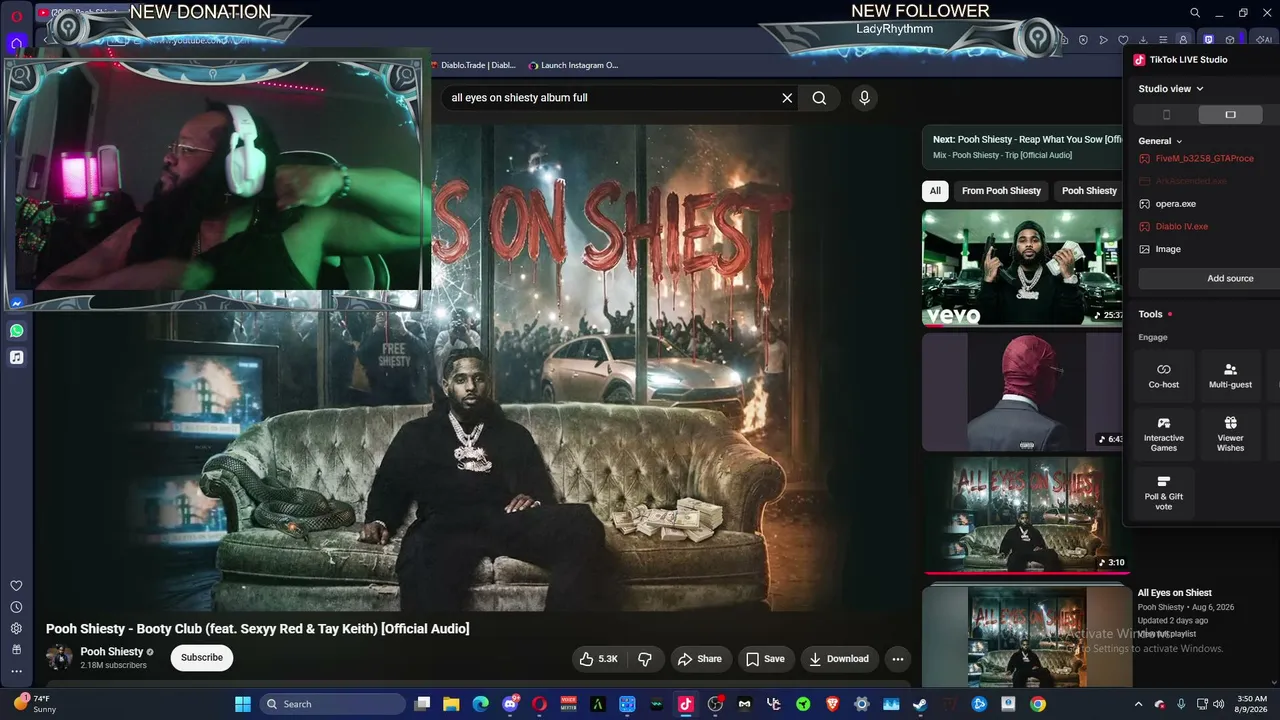Open Opera sidebar bookmarks heart icon
This screenshot has width=1280, height=720.
point(16,586)
